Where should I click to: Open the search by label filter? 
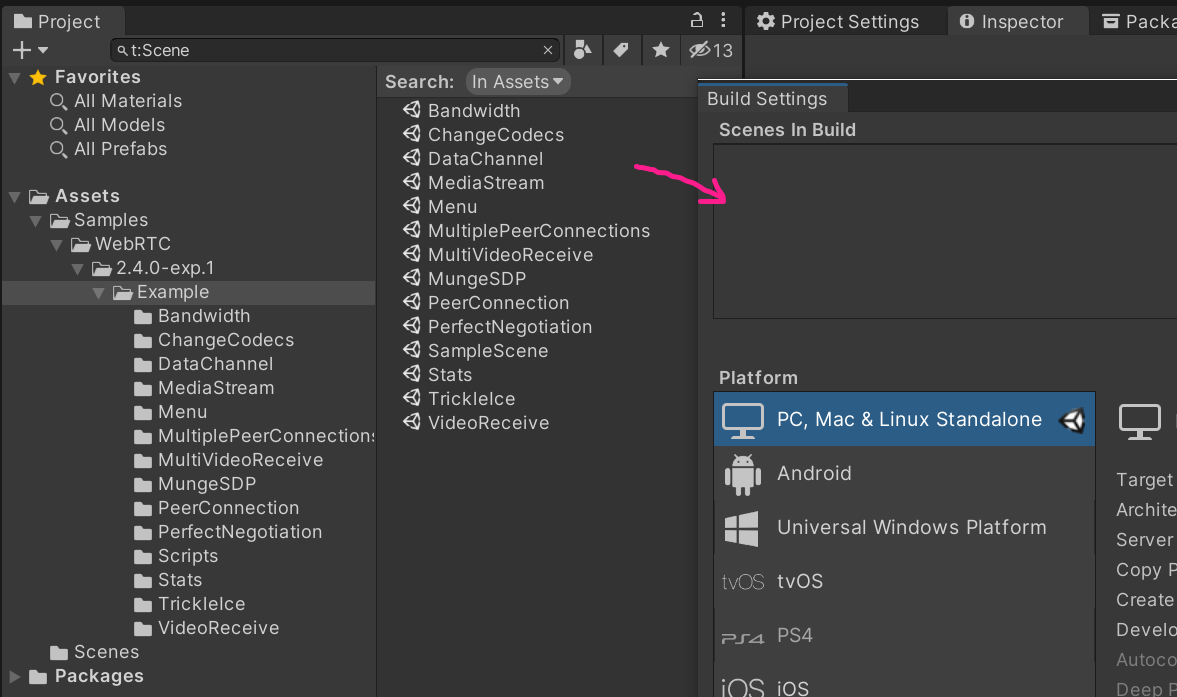[x=621, y=49]
